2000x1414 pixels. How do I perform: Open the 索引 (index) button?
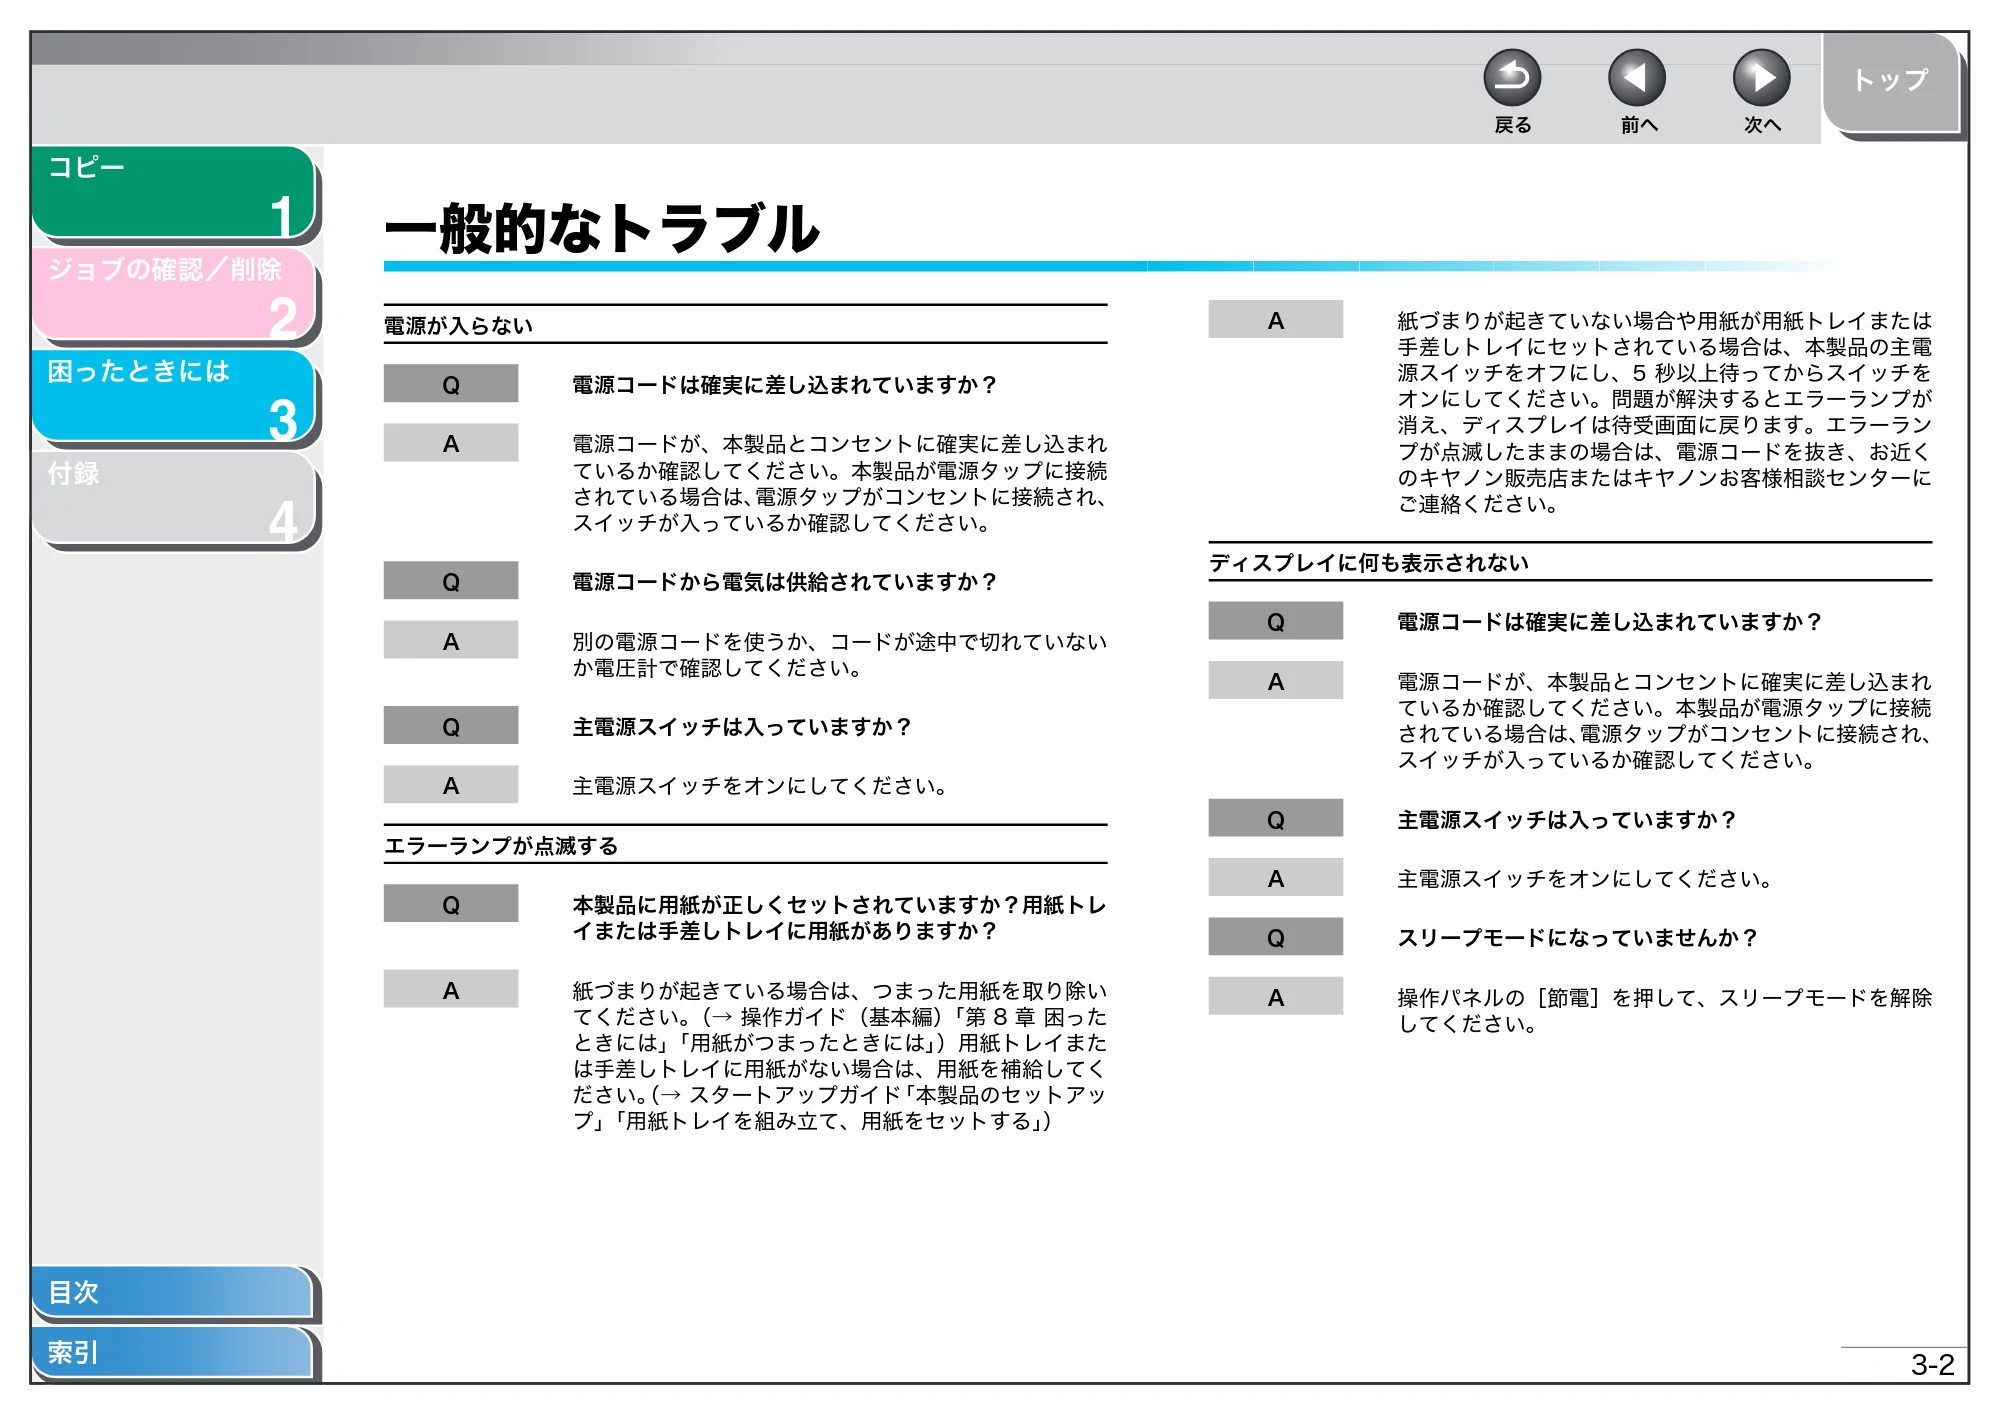(x=172, y=1352)
